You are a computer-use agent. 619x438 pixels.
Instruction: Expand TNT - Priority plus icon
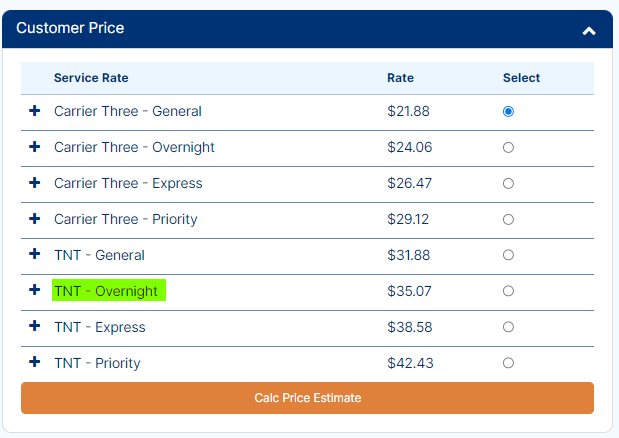click(35, 362)
